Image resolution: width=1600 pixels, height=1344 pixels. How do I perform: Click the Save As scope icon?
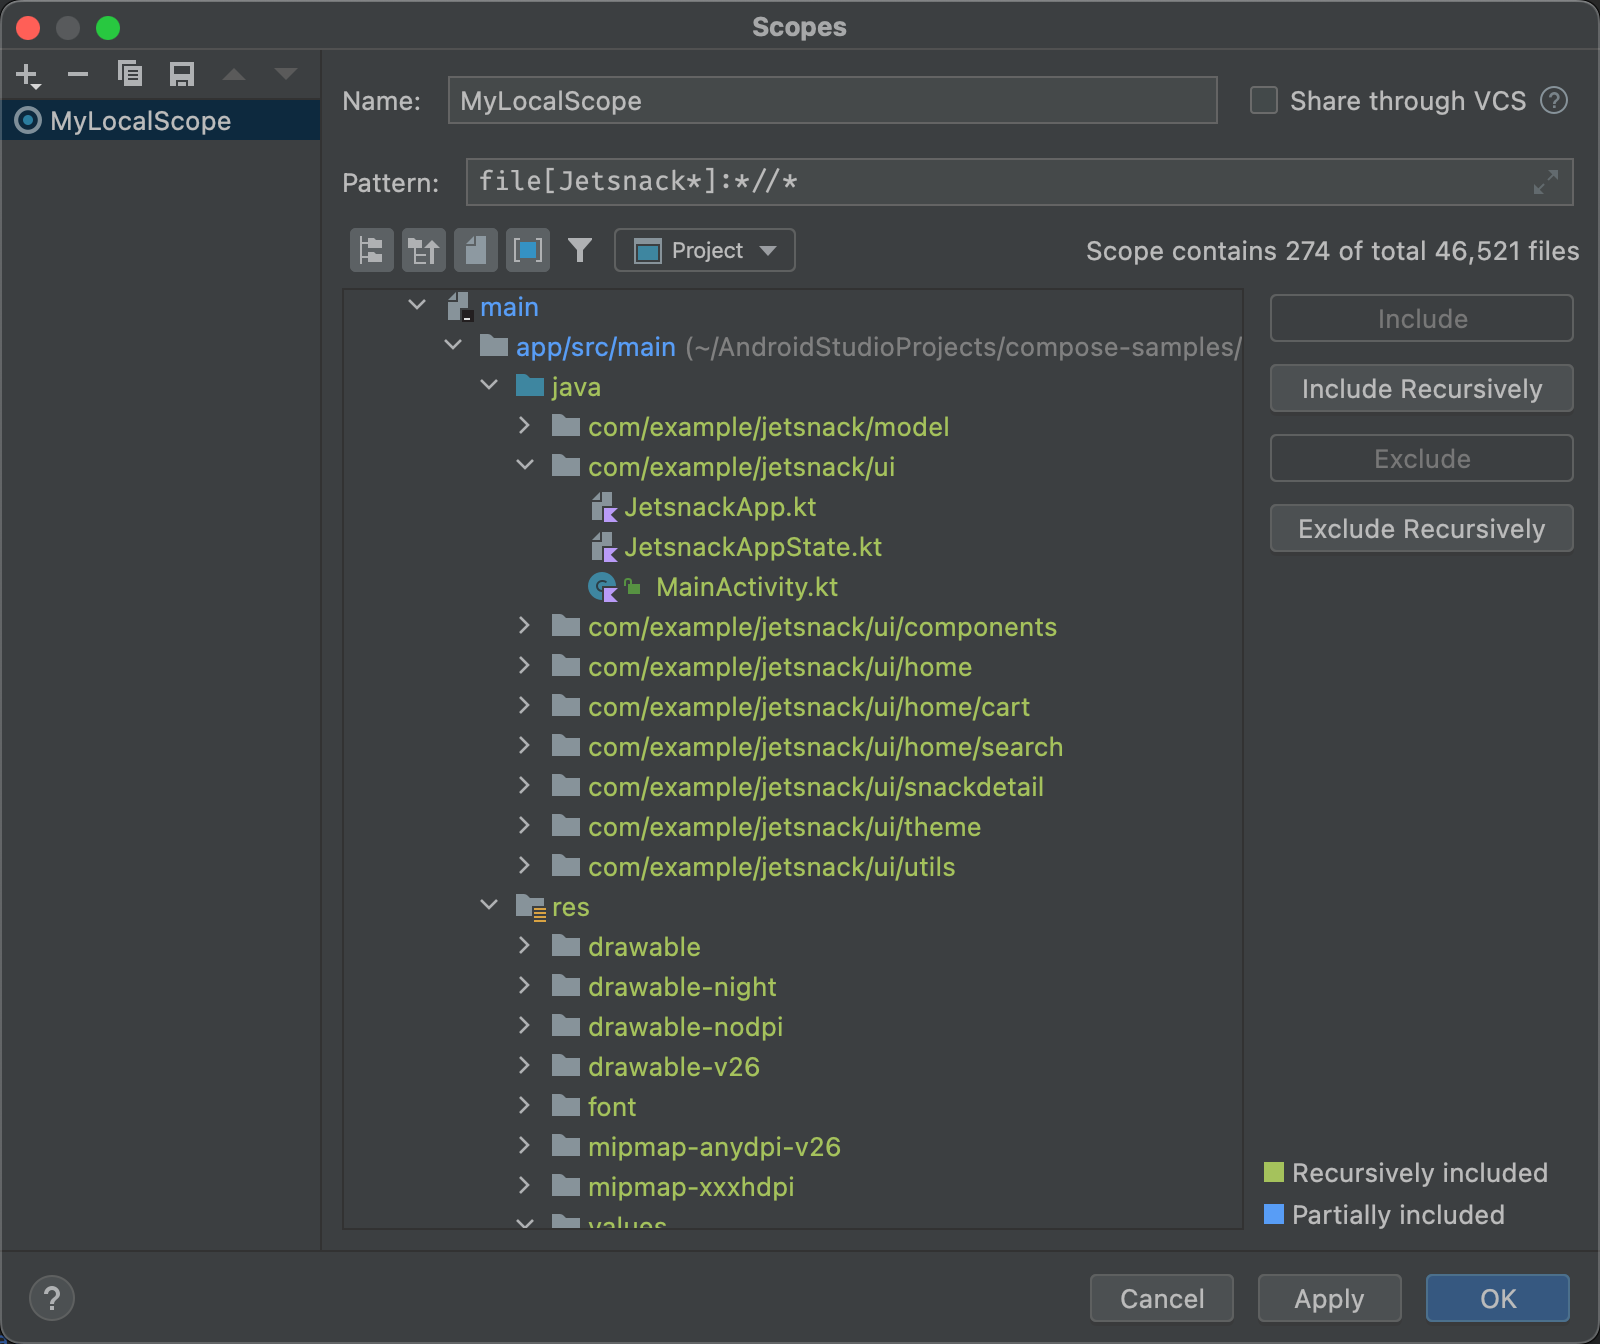click(x=182, y=74)
